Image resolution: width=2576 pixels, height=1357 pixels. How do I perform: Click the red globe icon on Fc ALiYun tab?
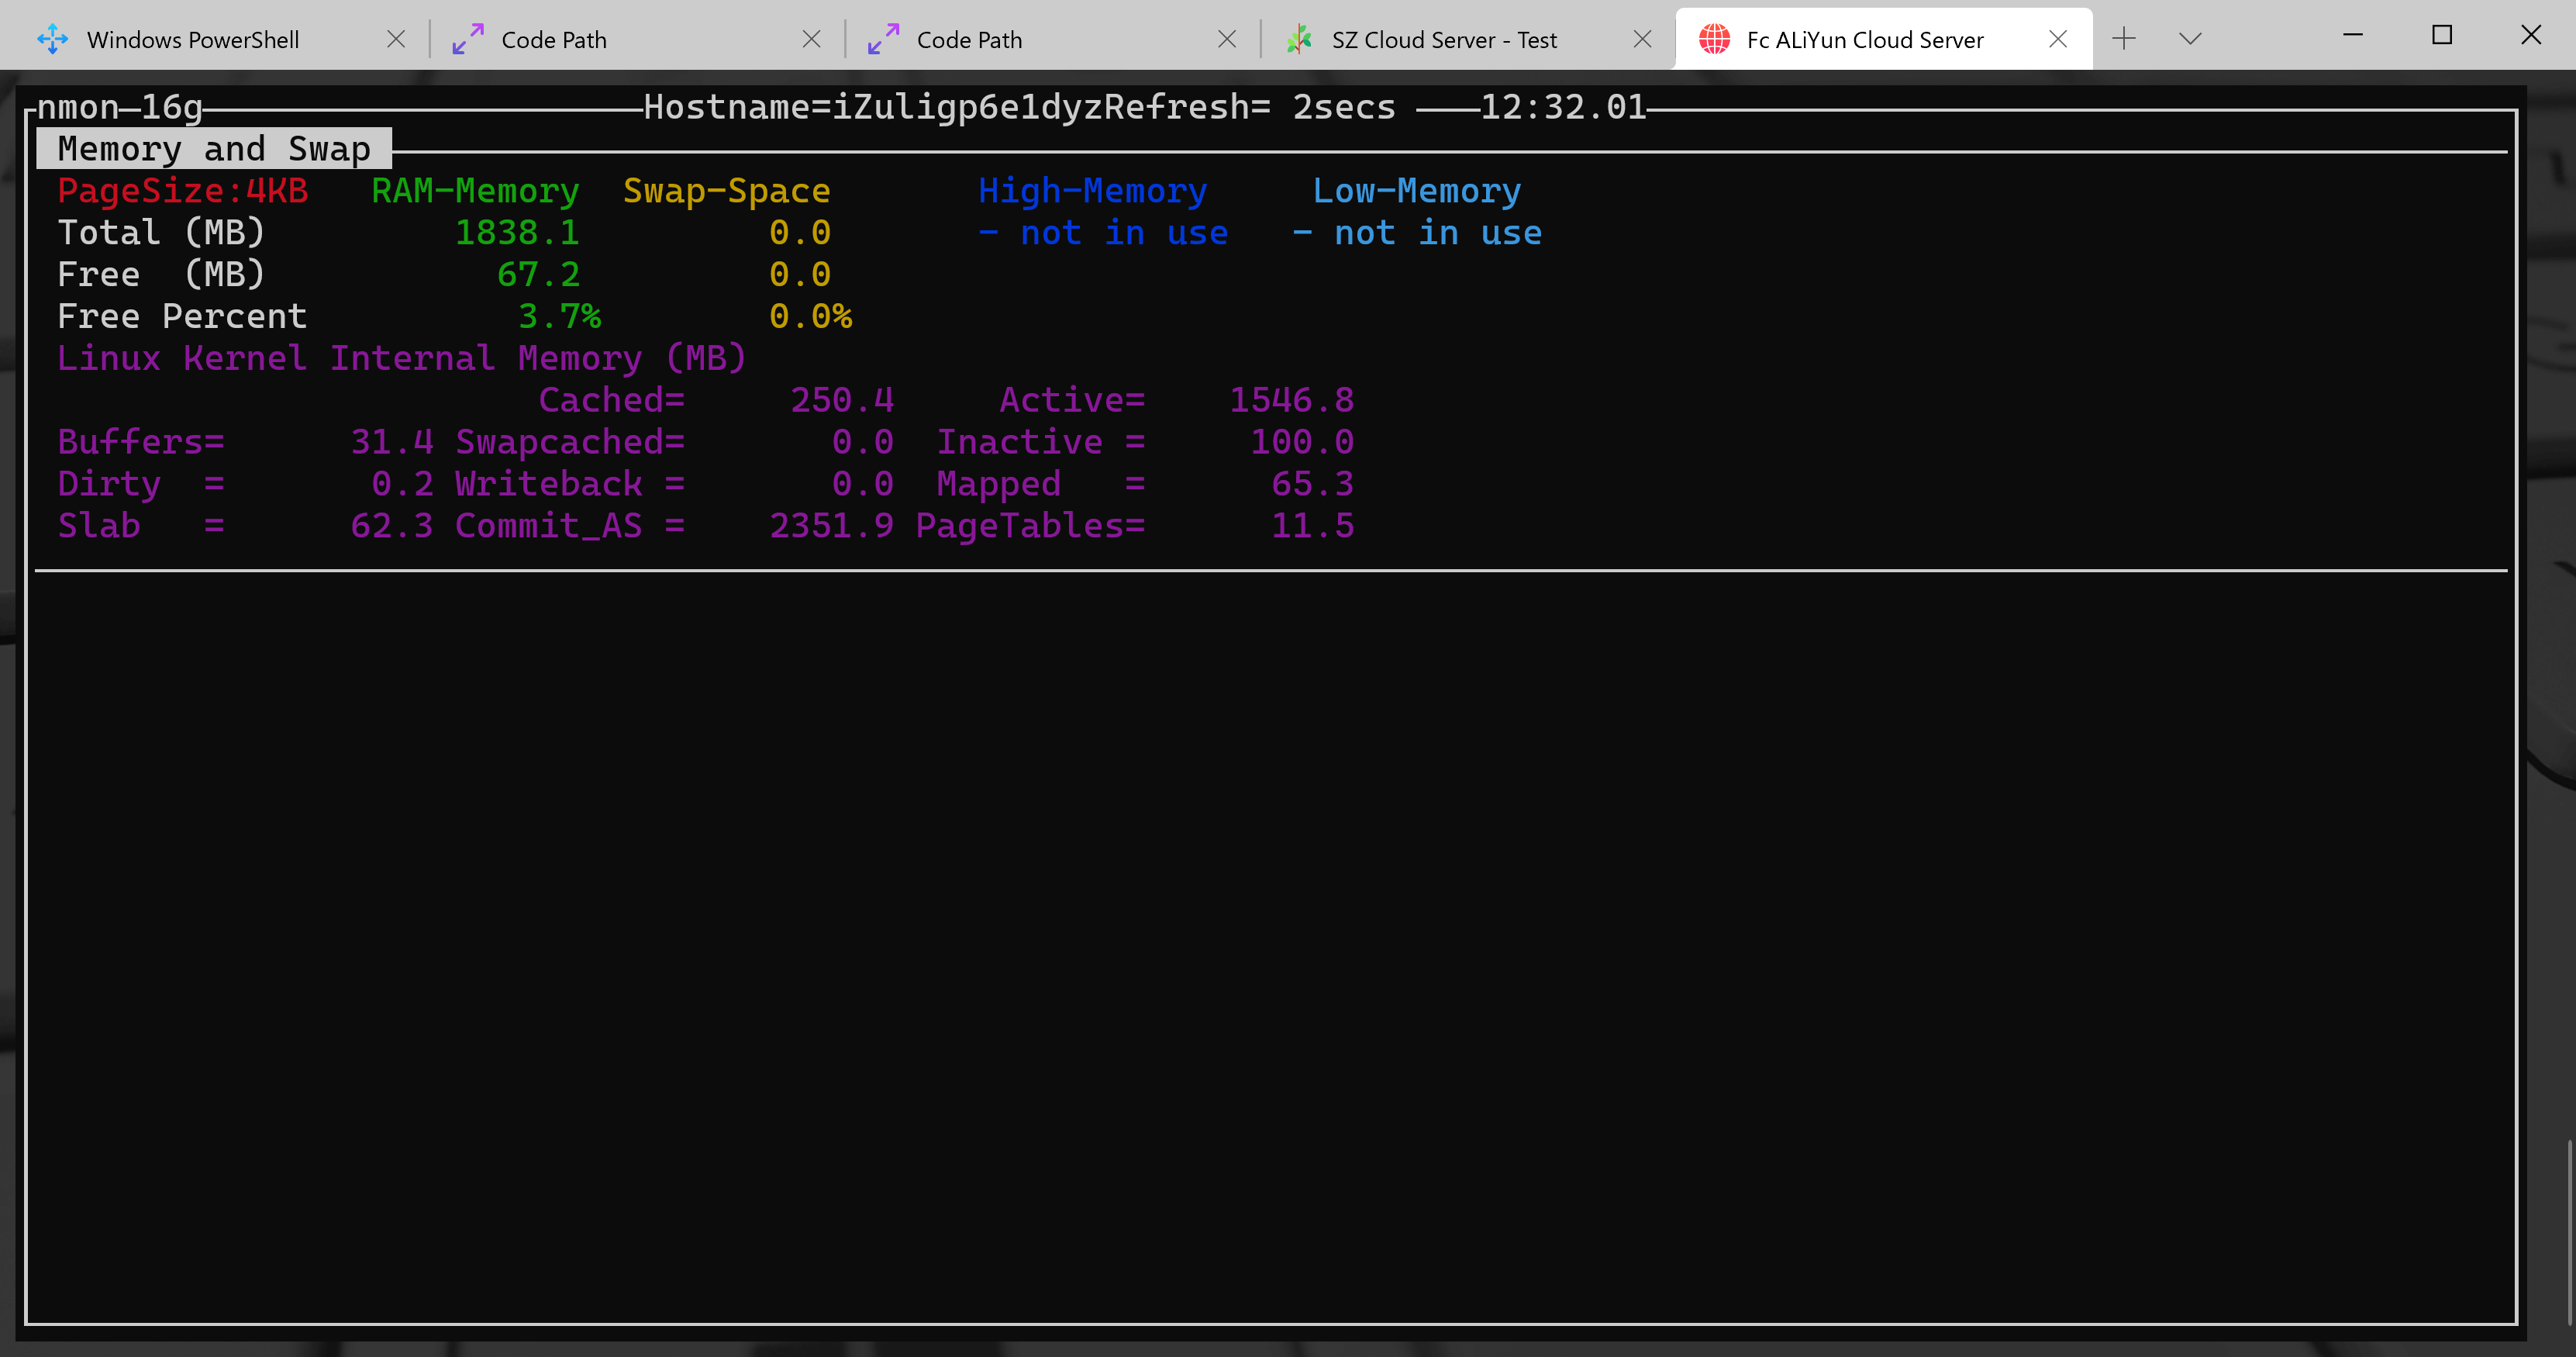point(1714,39)
